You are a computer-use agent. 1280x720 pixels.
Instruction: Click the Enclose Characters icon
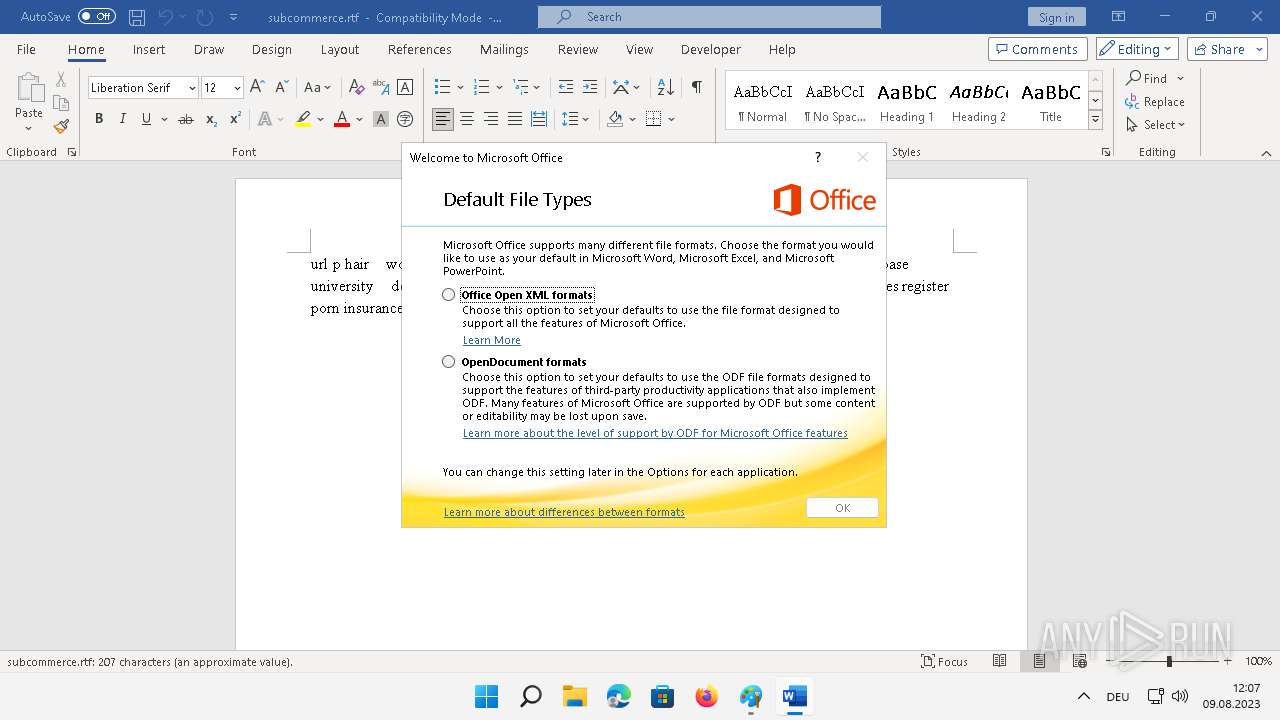pos(405,119)
